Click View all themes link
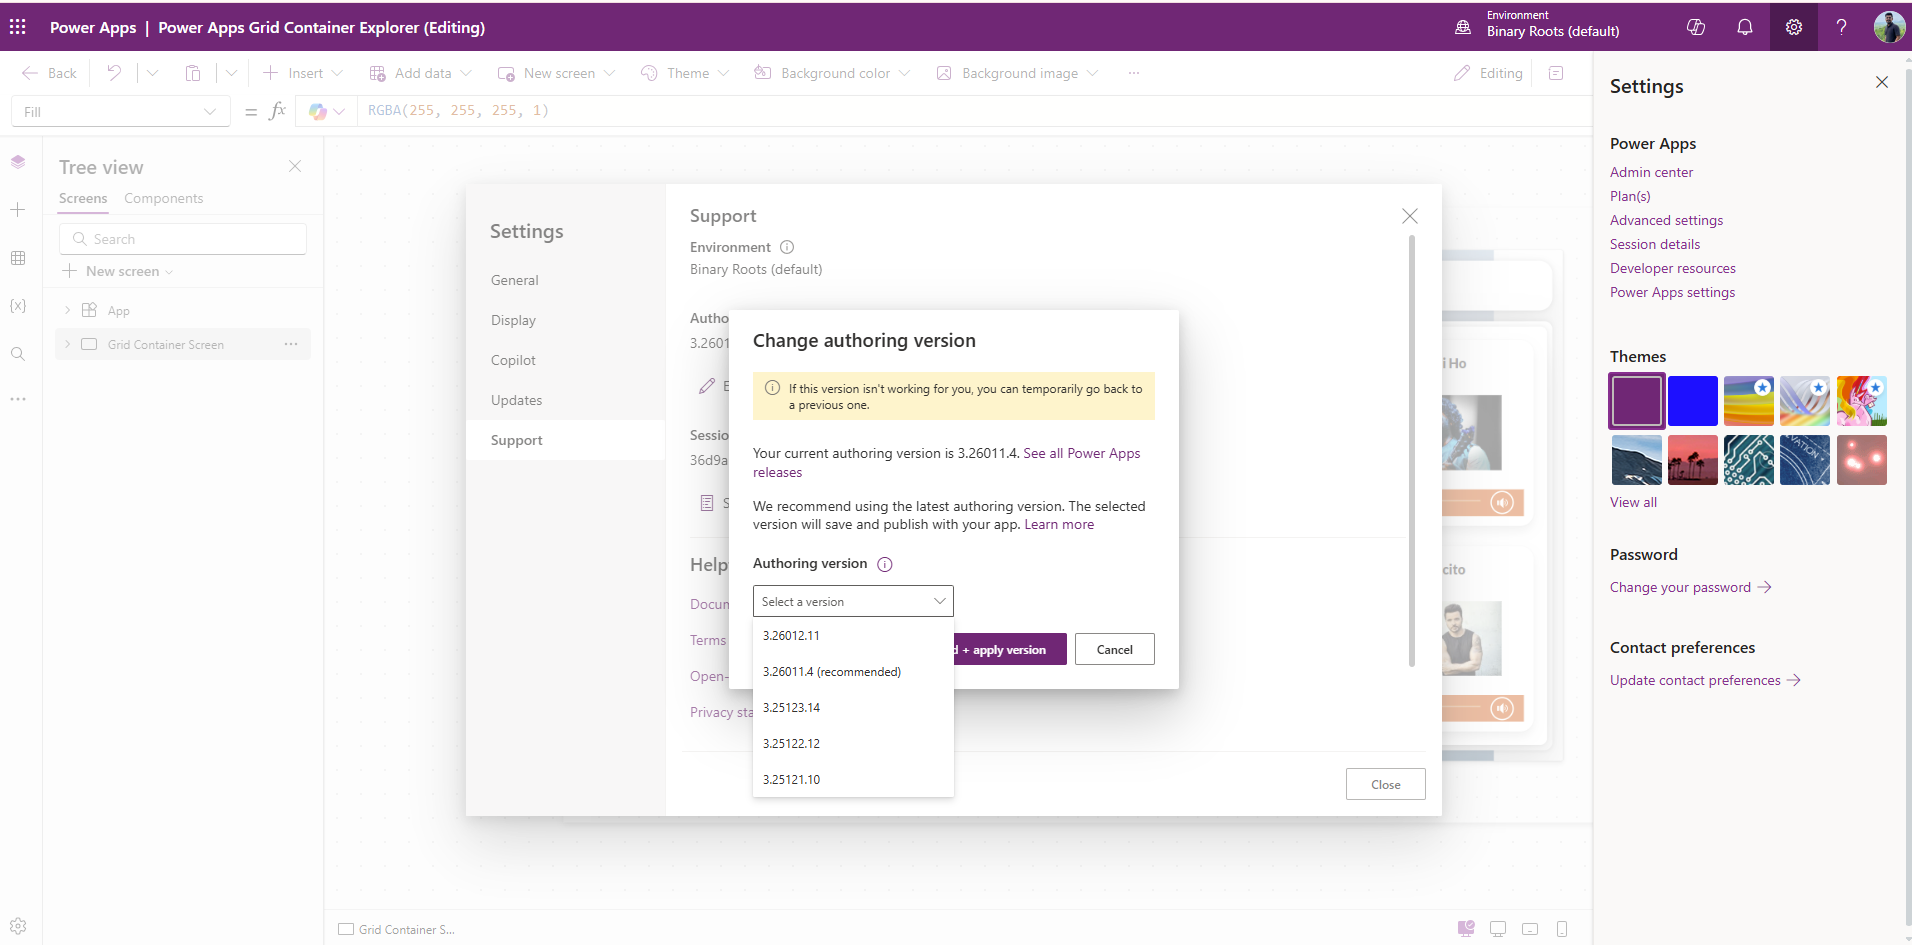Image resolution: width=1912 pixels, height=945 pixels. 1634,502
